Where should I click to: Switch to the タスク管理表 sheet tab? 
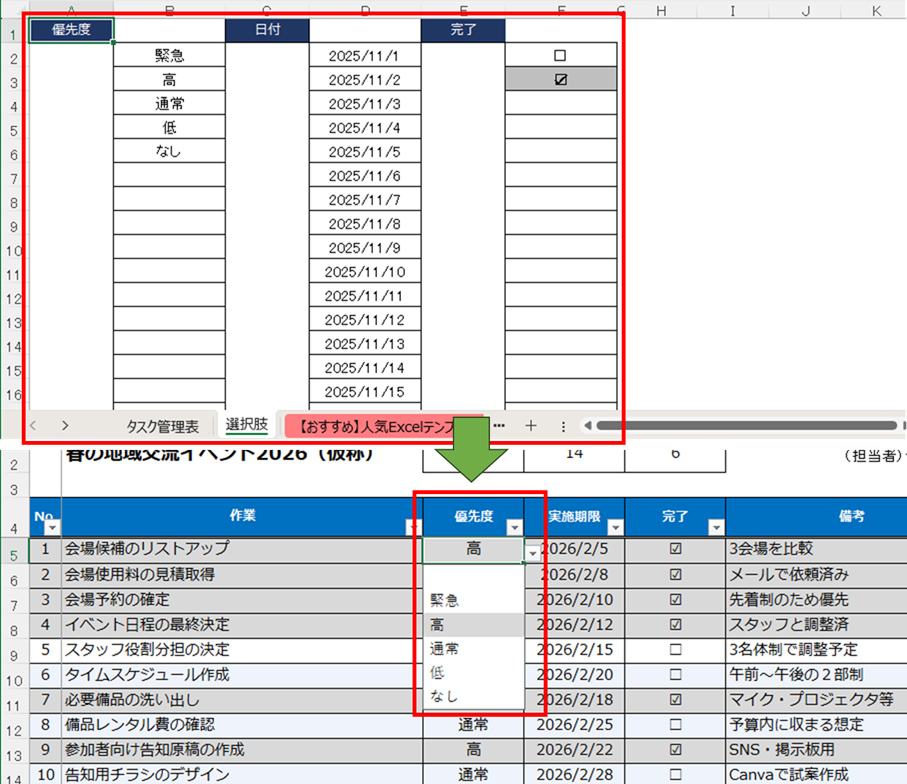[x=162, y=426]
